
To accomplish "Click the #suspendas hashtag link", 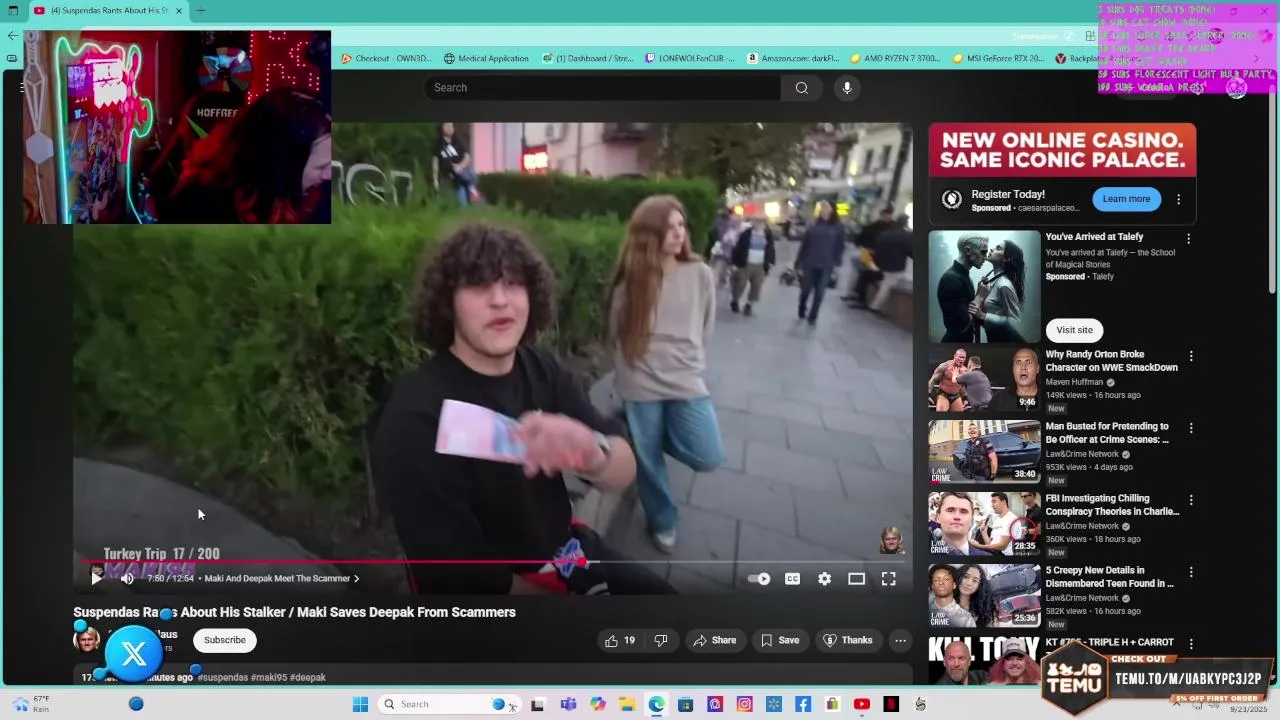I will [222, 678].
